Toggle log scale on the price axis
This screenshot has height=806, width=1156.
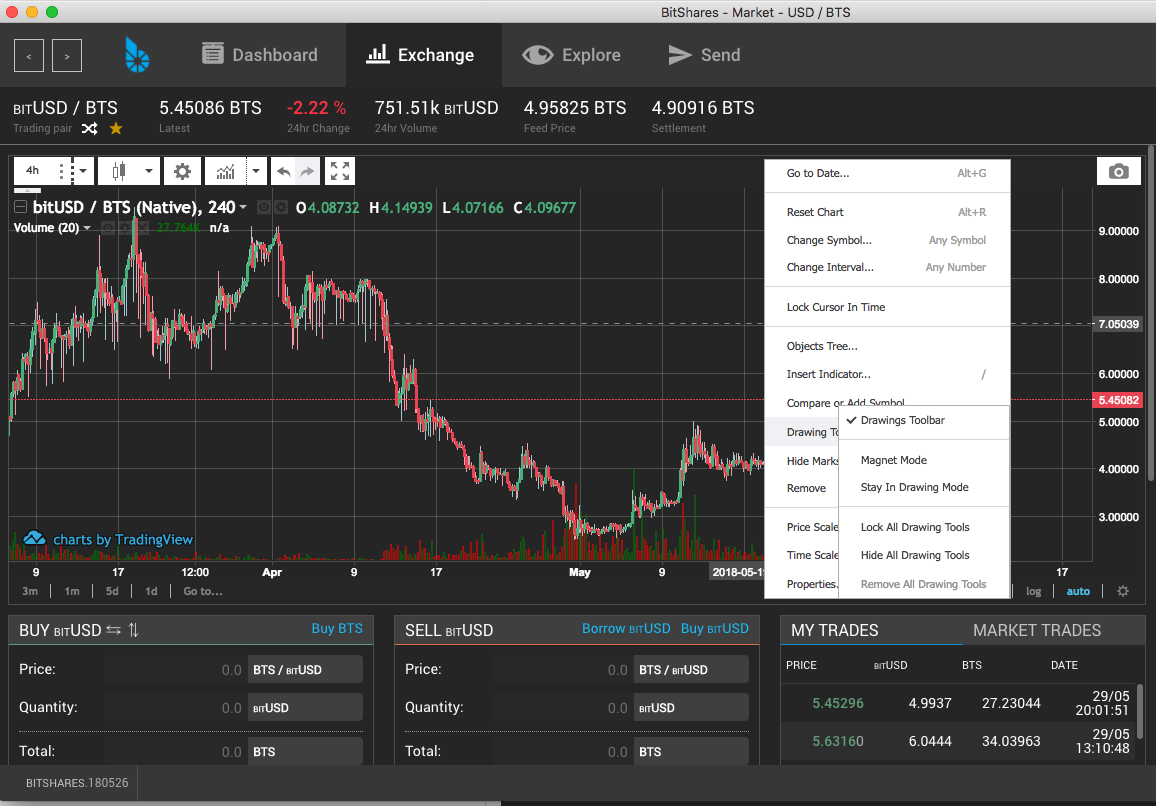pyautogui.click(x=1033, y=591)
